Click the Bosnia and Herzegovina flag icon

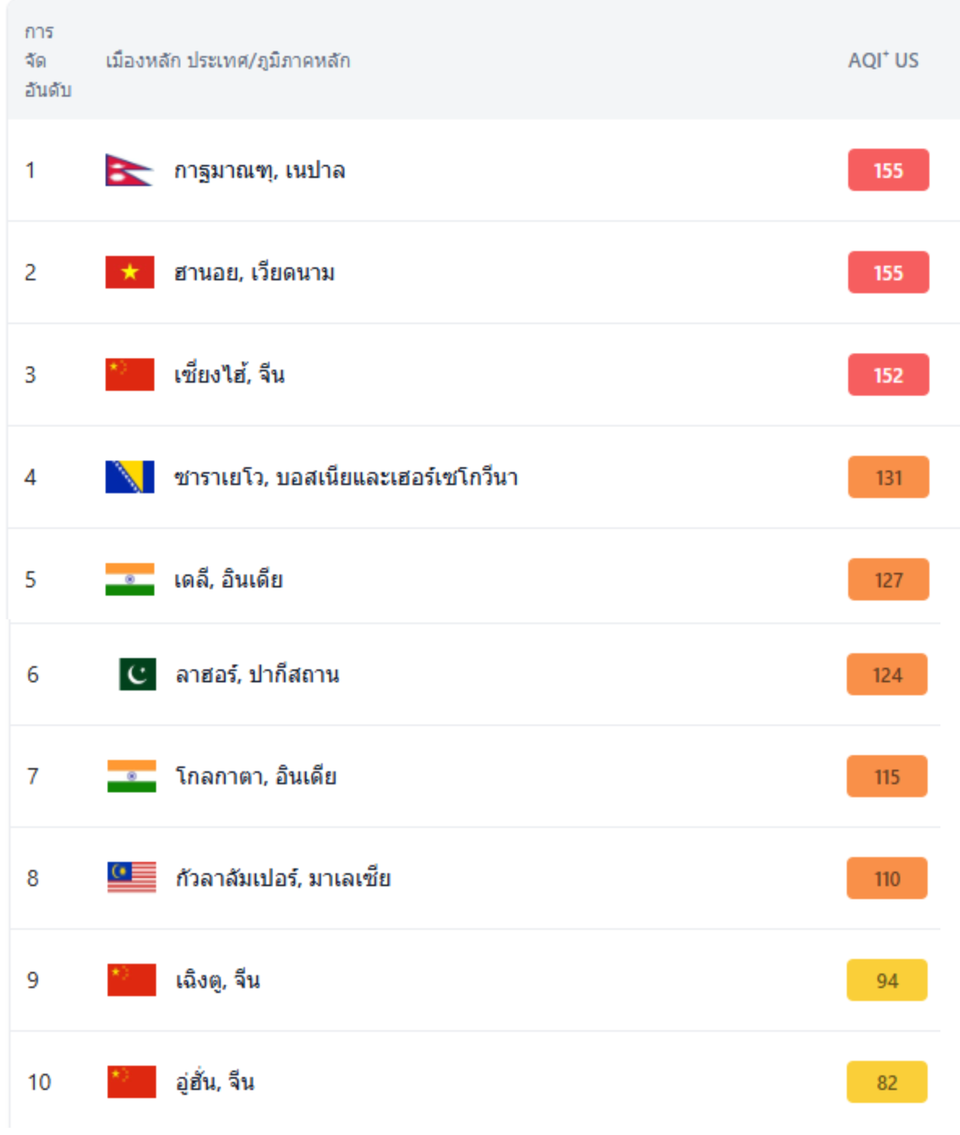point(130,477)
